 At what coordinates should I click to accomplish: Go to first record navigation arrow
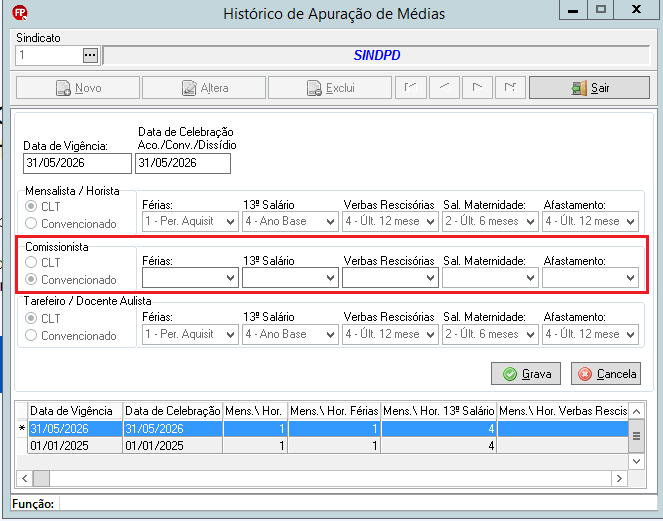[411, 88]
